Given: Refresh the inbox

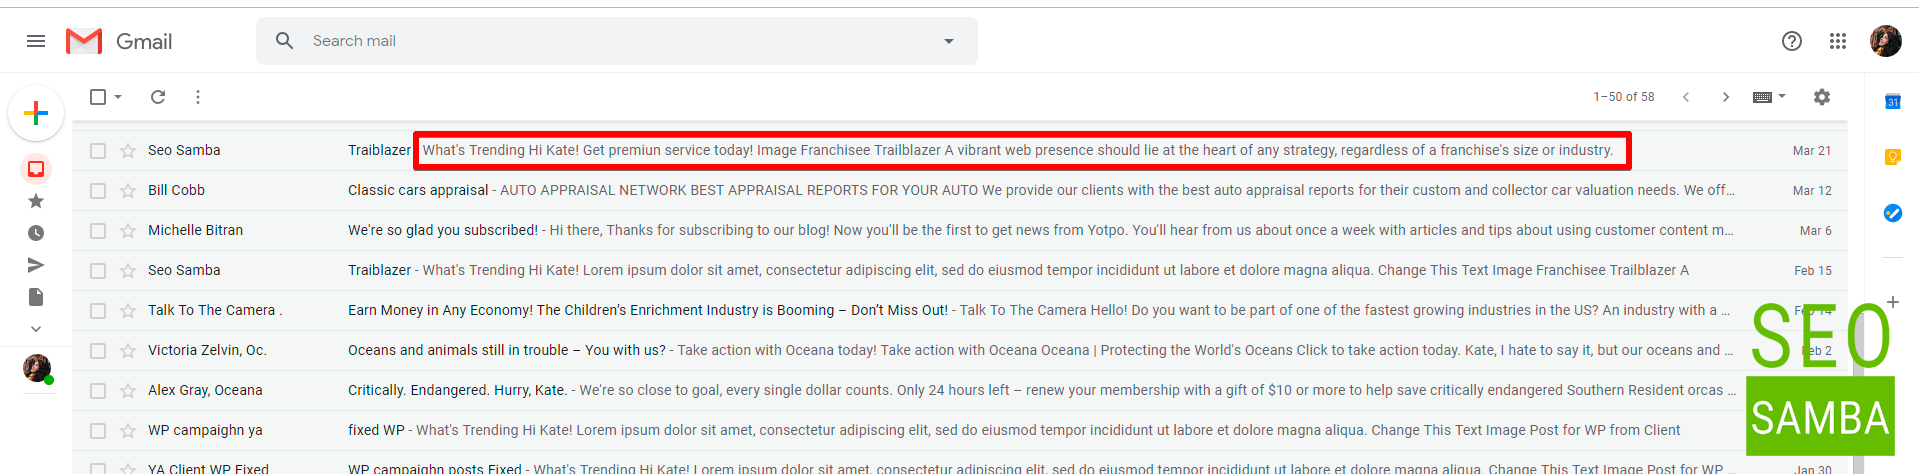Looking at the screenshot, I should pos(158,97).
